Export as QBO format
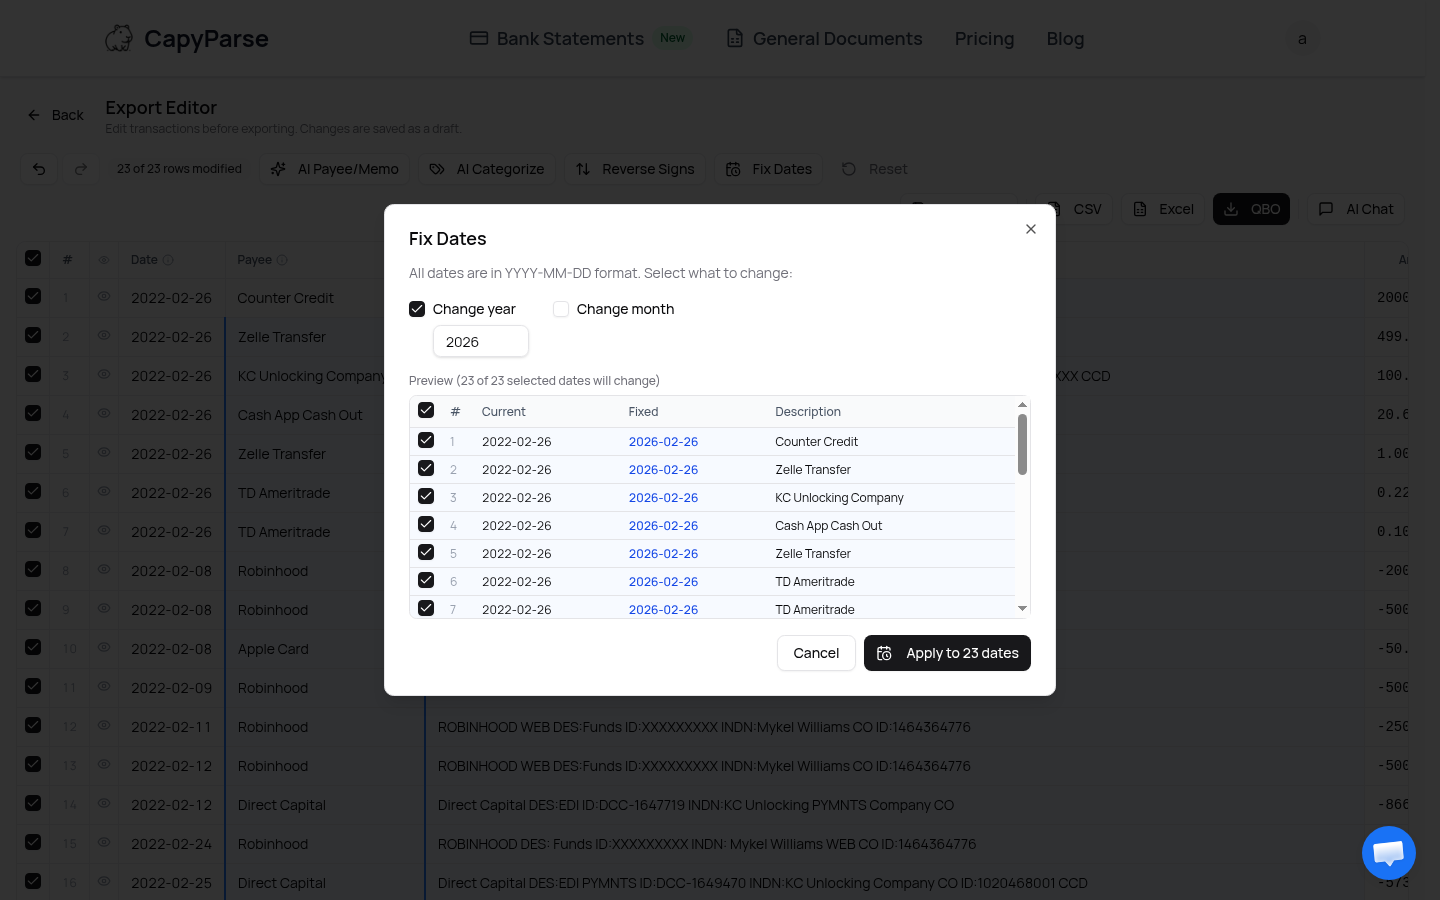 (1251, 209)
